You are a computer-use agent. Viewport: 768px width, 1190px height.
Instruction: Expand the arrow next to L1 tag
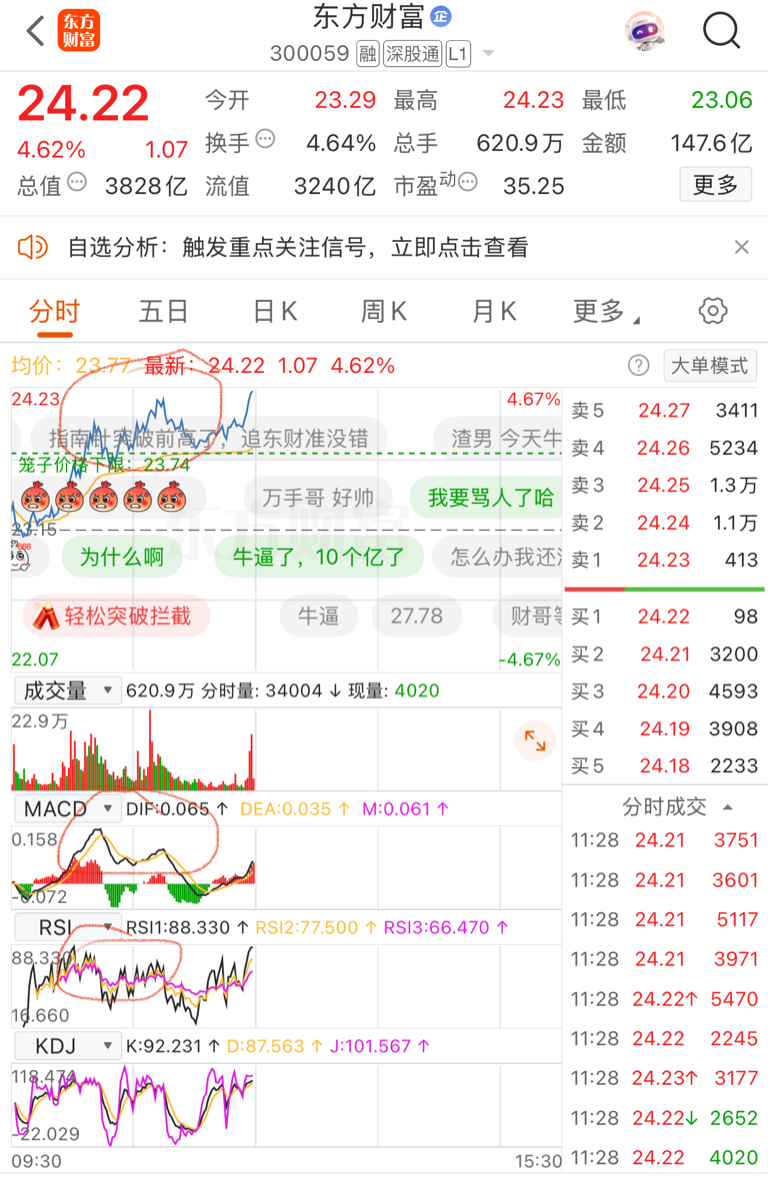(489, 54)
